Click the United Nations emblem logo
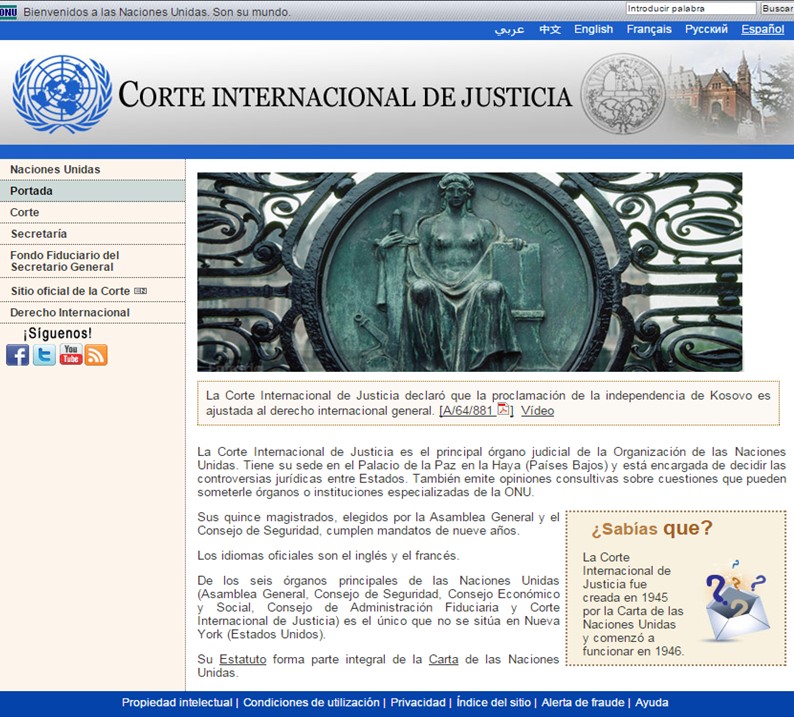794x717 pixels. 62,95
